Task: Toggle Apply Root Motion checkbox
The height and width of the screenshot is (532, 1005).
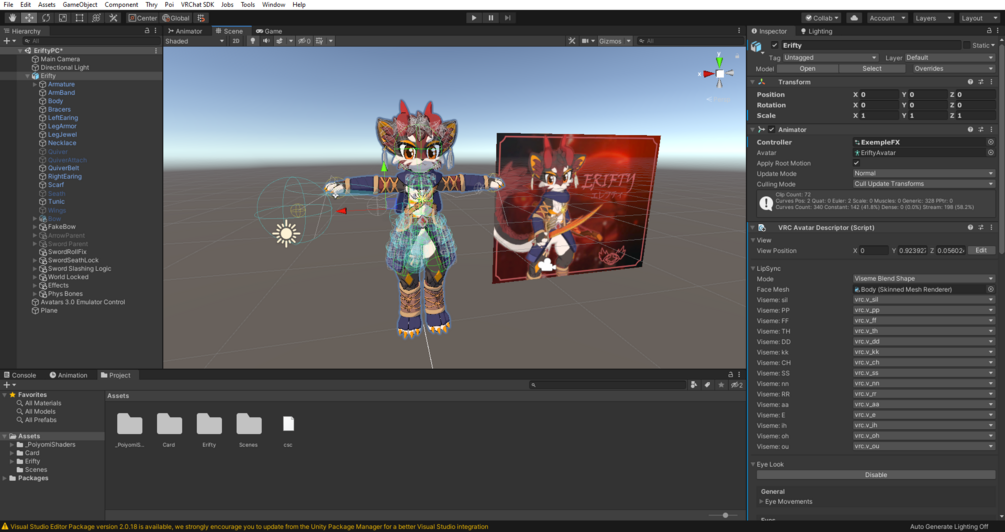Action: (856, 163)
